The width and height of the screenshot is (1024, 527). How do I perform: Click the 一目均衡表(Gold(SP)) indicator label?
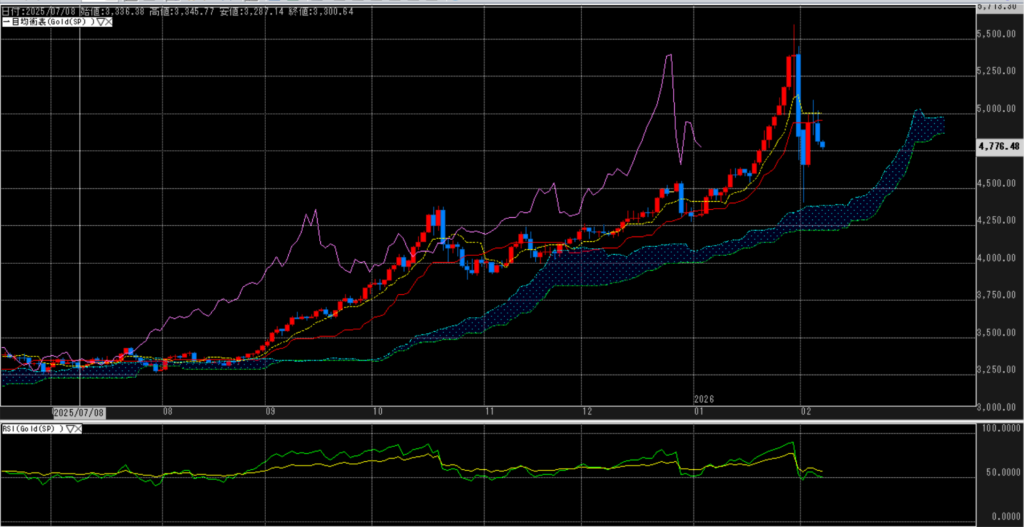(46, 21)
